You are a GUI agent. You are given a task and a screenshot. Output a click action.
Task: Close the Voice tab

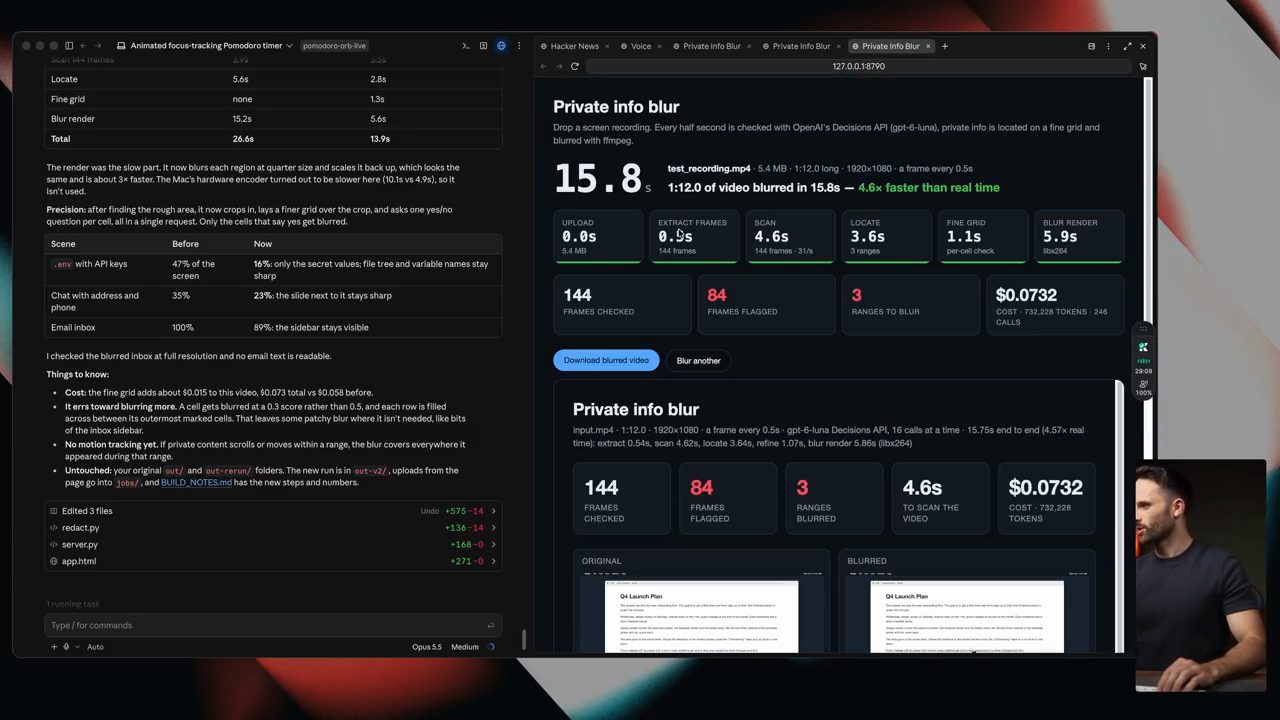pyautogui.click(x=662, y=46)
